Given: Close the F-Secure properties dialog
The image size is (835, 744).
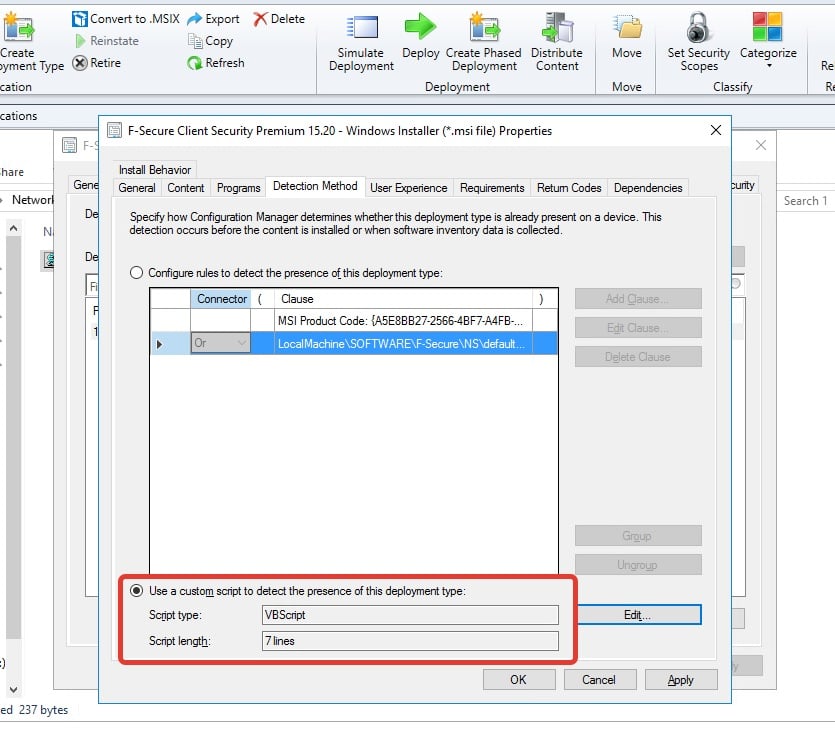Looking at the screenshot, I should coord(716,130).
